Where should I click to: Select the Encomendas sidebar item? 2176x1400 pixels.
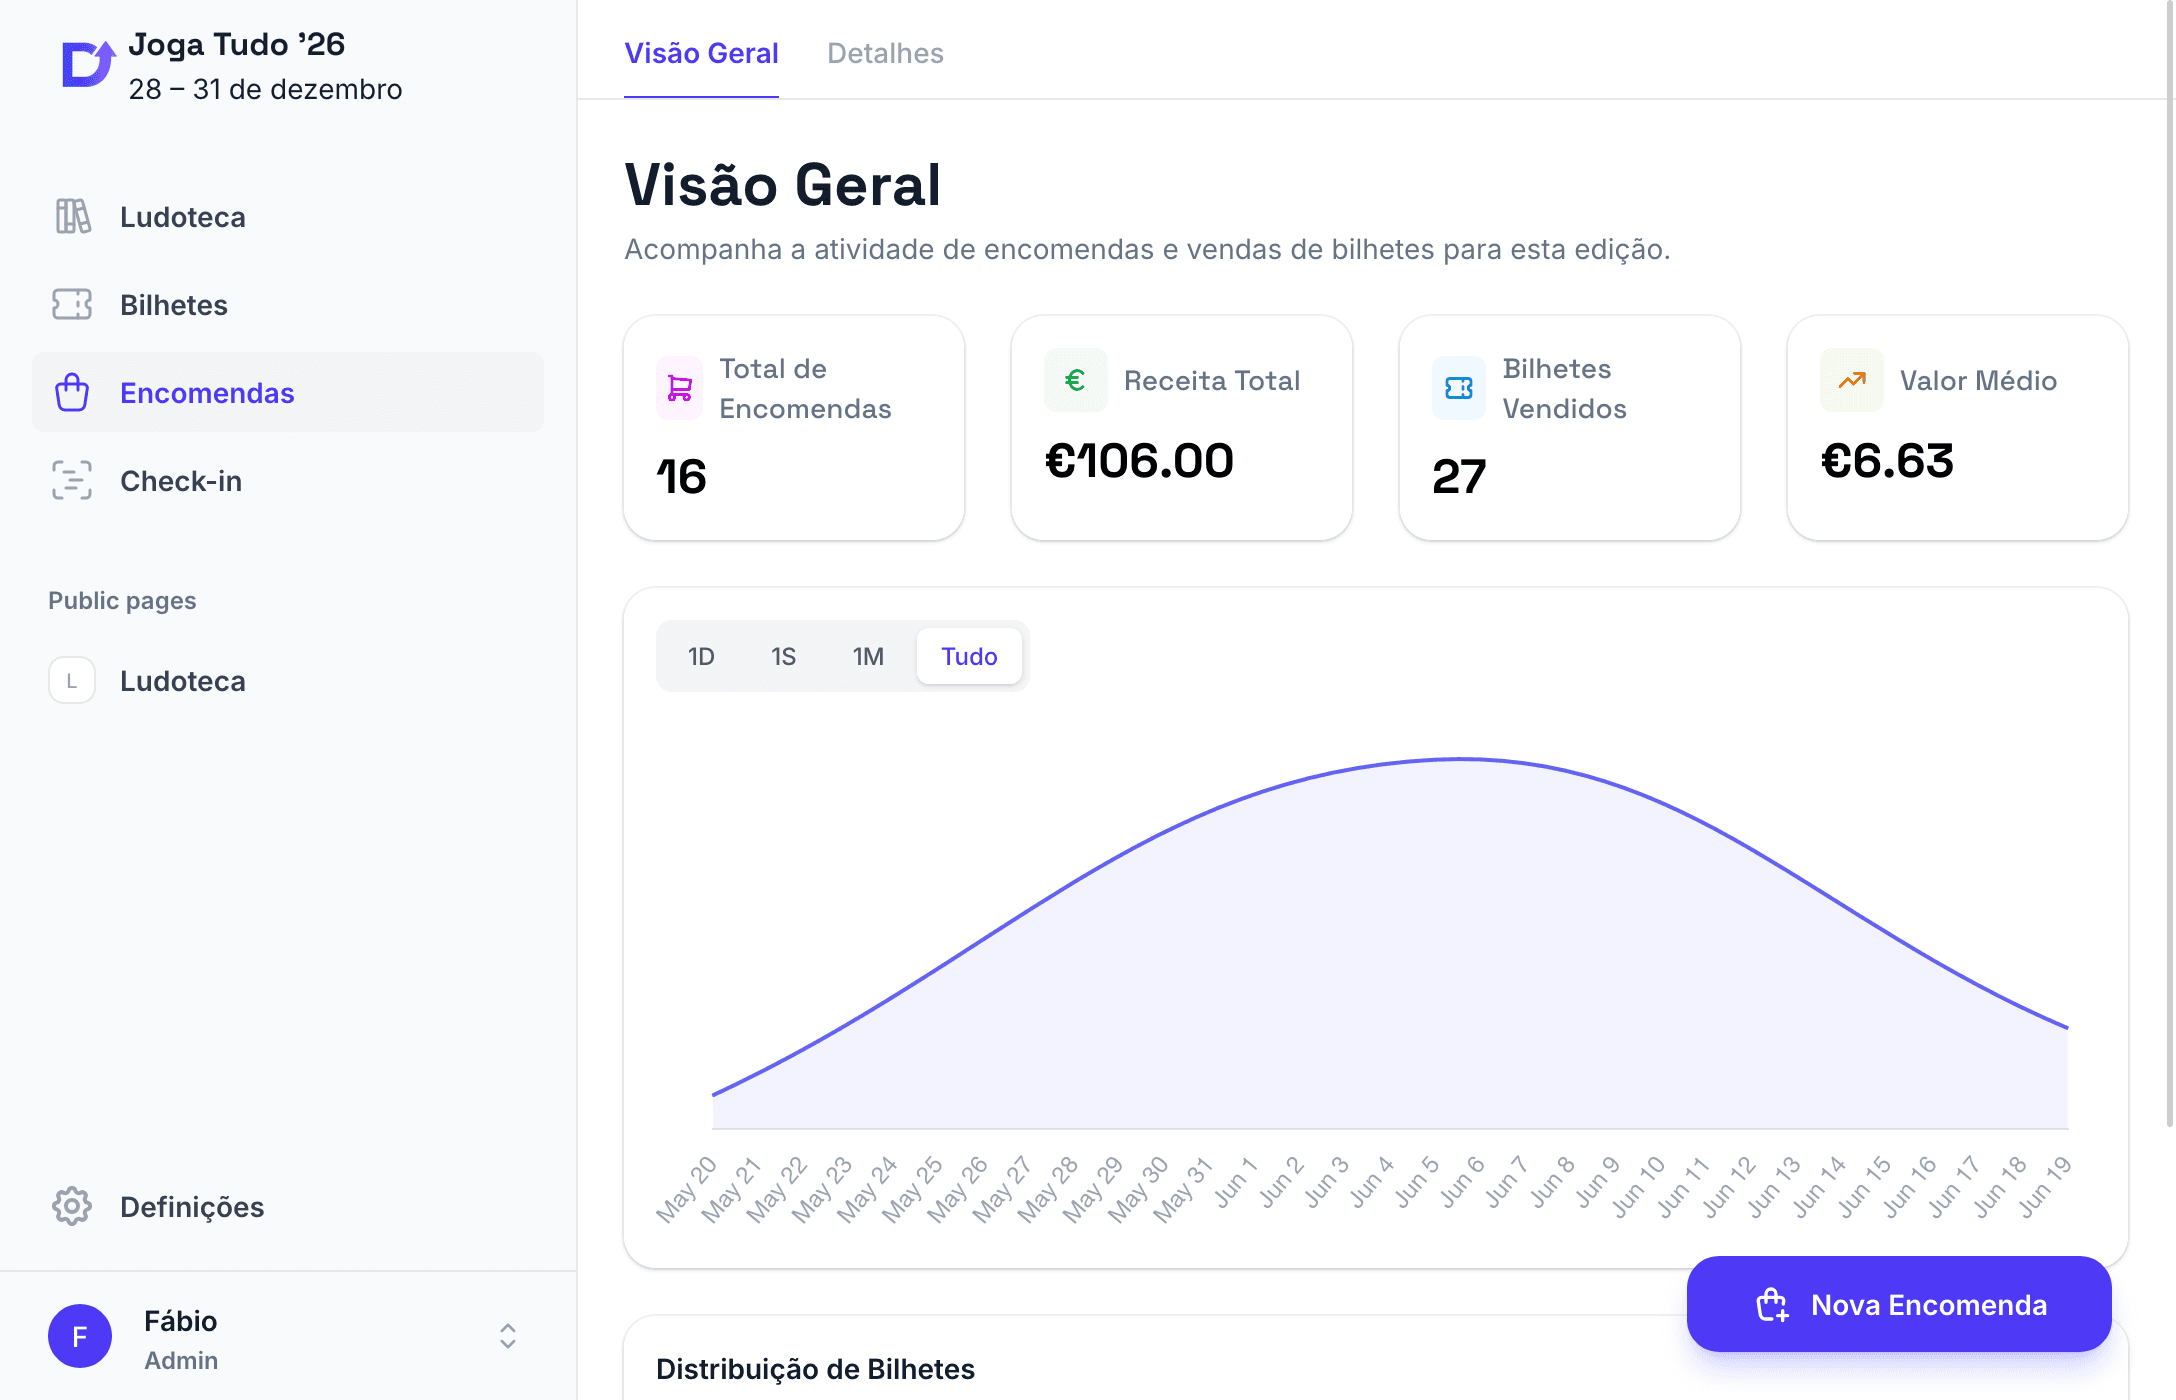(288, 392)
